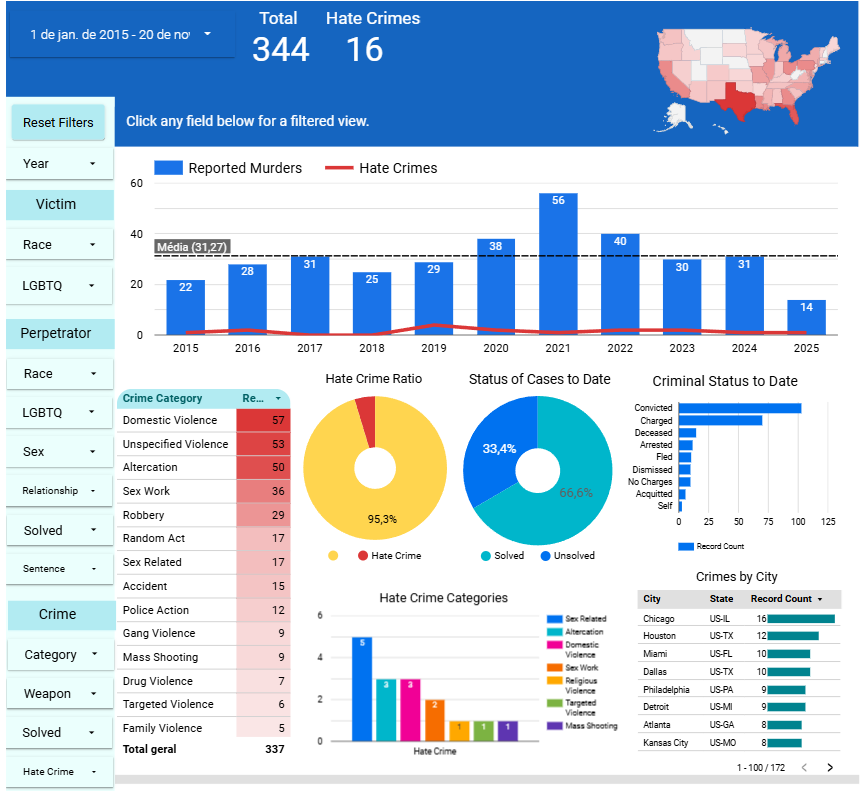Click the red Hate Crime legend dot
Image resolution: width=867 pixels, height=791 pixels.
[363, 556]
